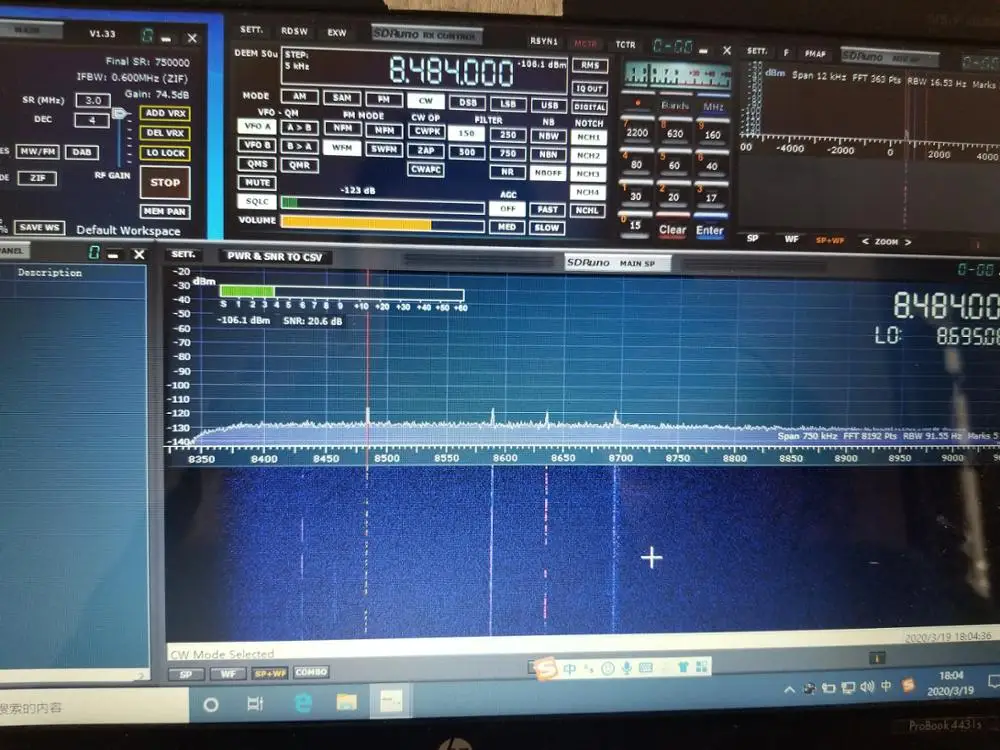Click the 8.484.000 frequency display in RX Control
Image resolution: width=1000 pixels, height=750 pixels.
tap(451, 71)
